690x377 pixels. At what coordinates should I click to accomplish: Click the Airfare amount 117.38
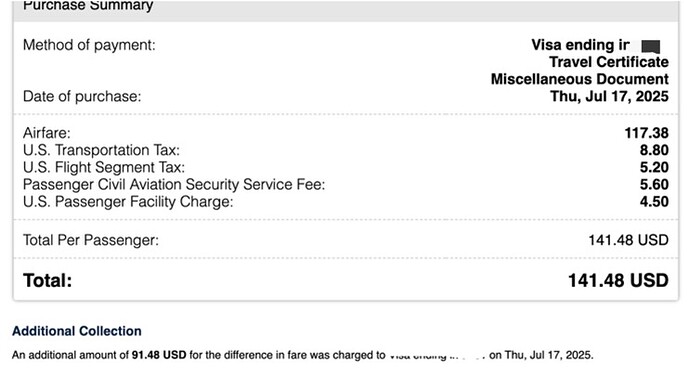646,133
